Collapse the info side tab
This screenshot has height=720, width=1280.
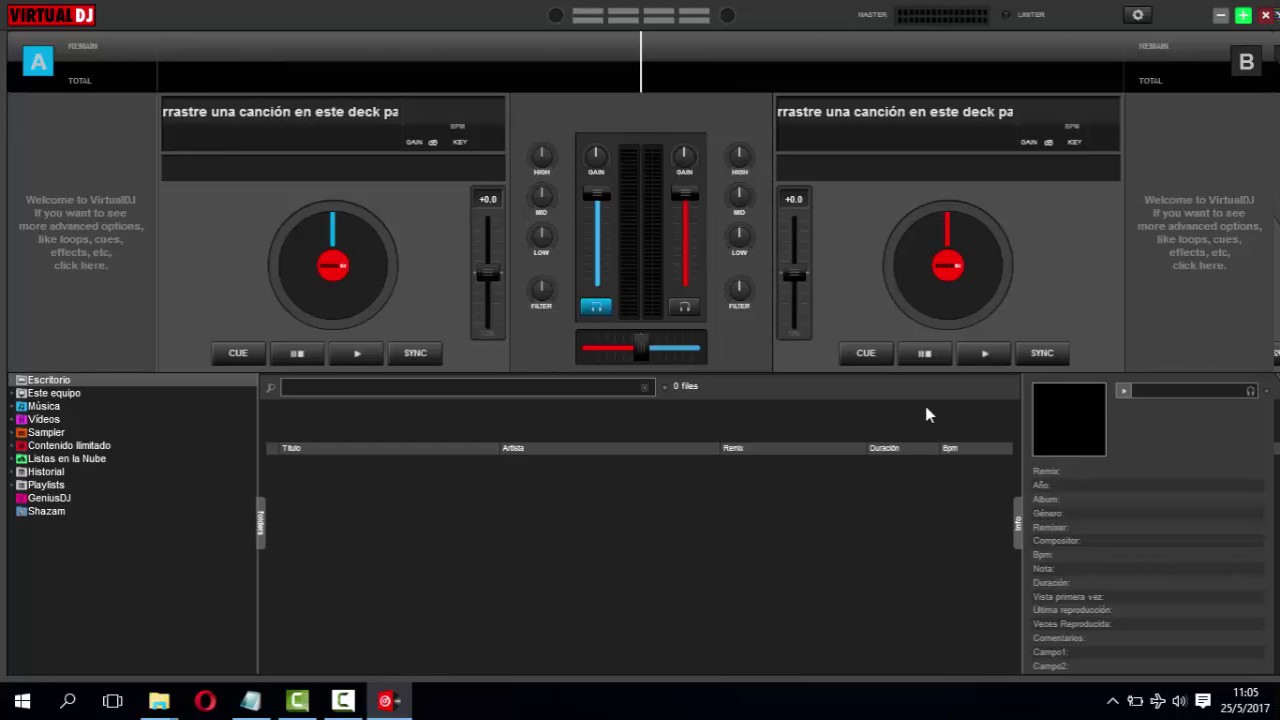(x=1018, y=522)
